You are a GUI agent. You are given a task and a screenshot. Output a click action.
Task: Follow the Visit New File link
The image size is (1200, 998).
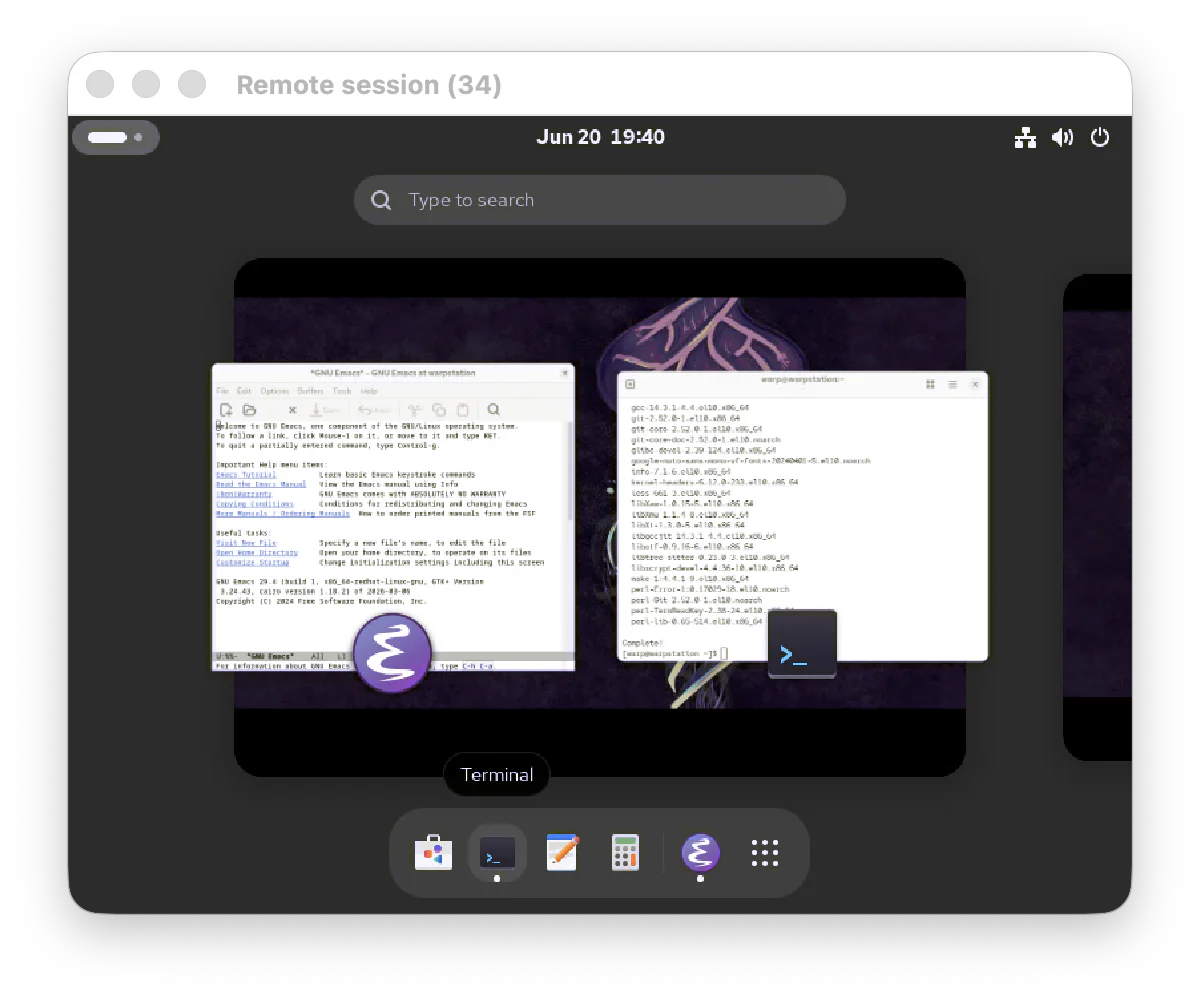pos(246,543)
